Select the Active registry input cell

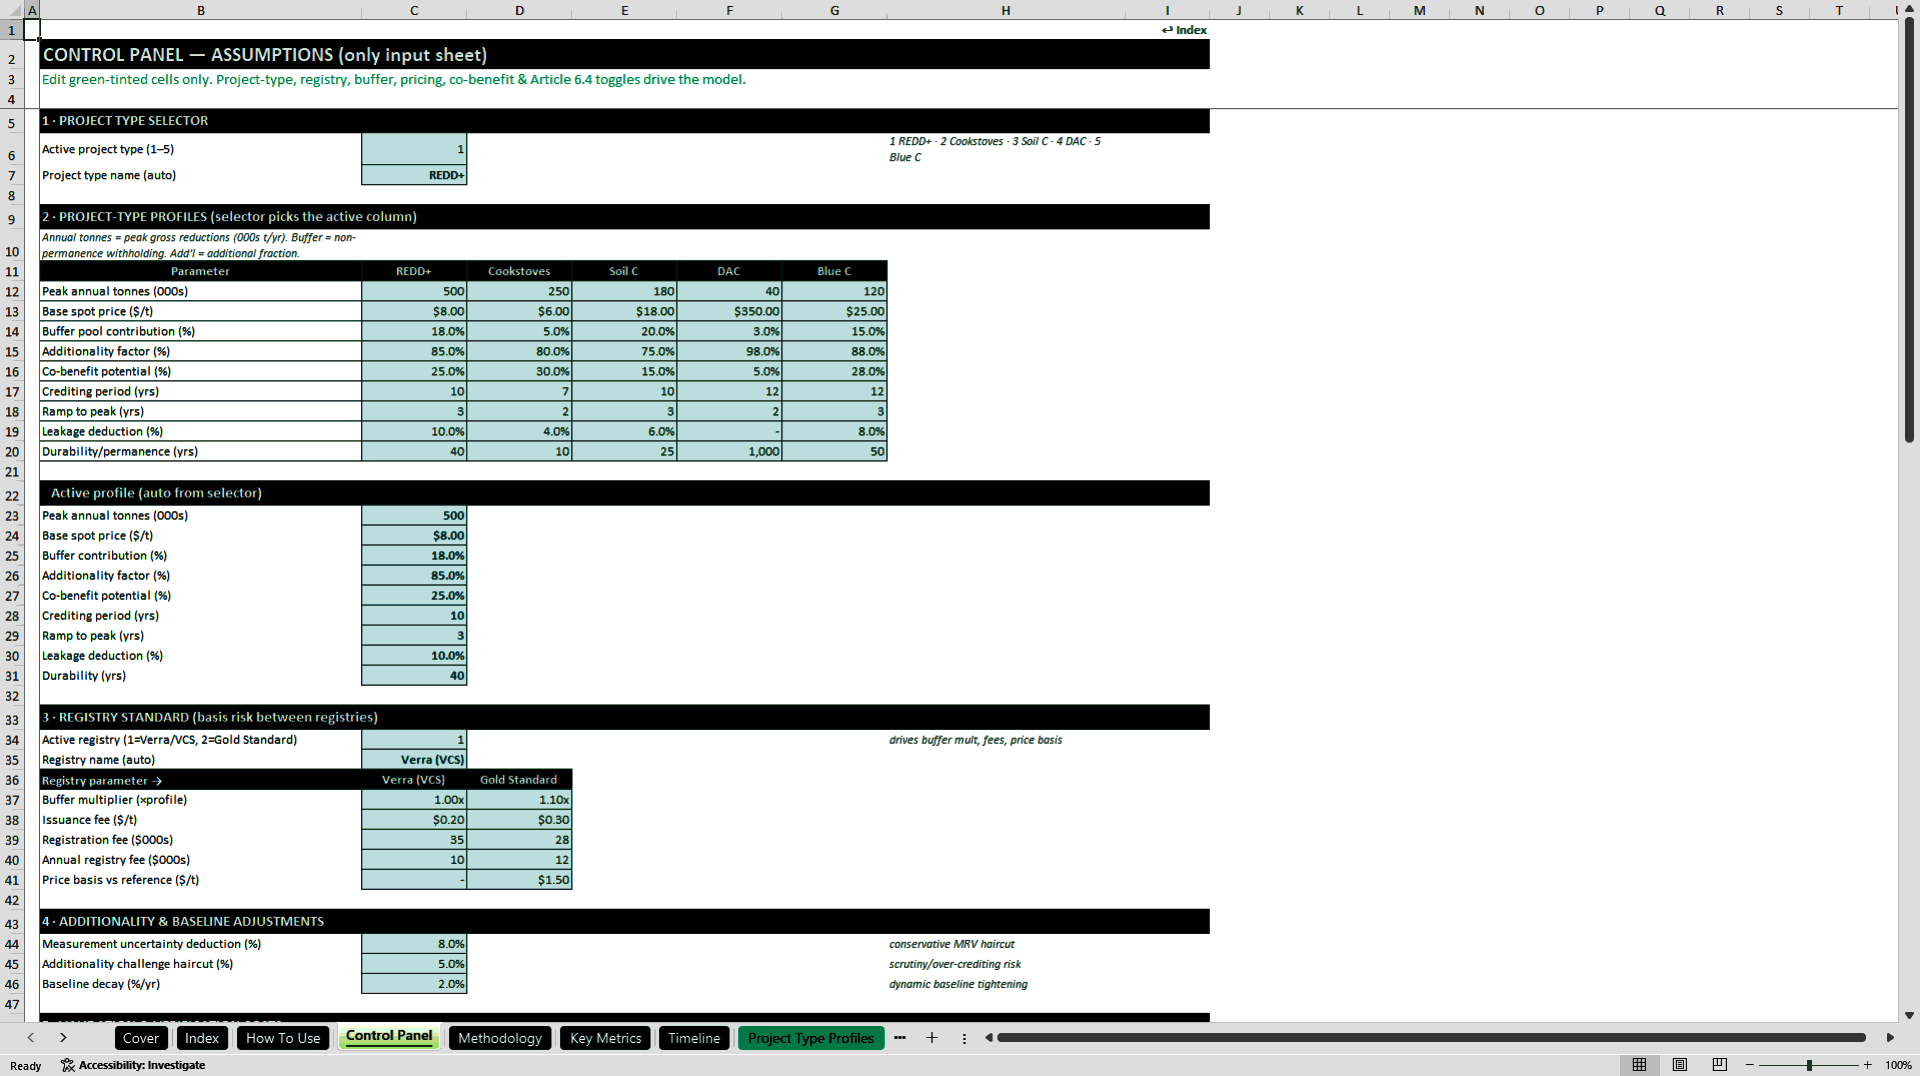414,740
